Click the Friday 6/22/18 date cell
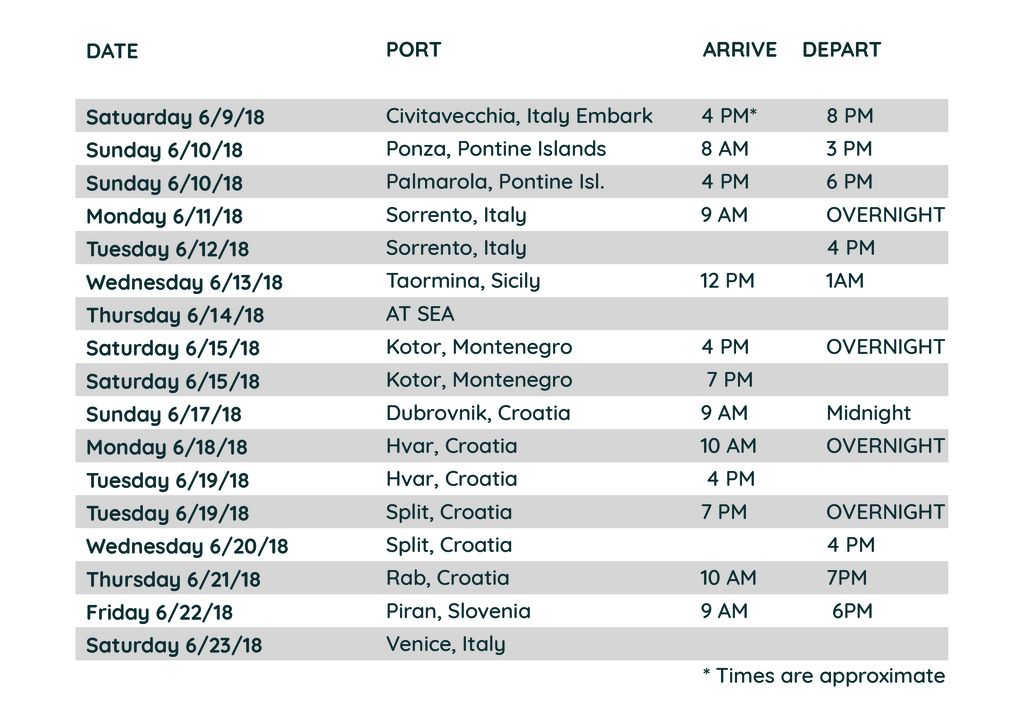The width and height of the screenshot is (1024, 727). coord(159,612)
